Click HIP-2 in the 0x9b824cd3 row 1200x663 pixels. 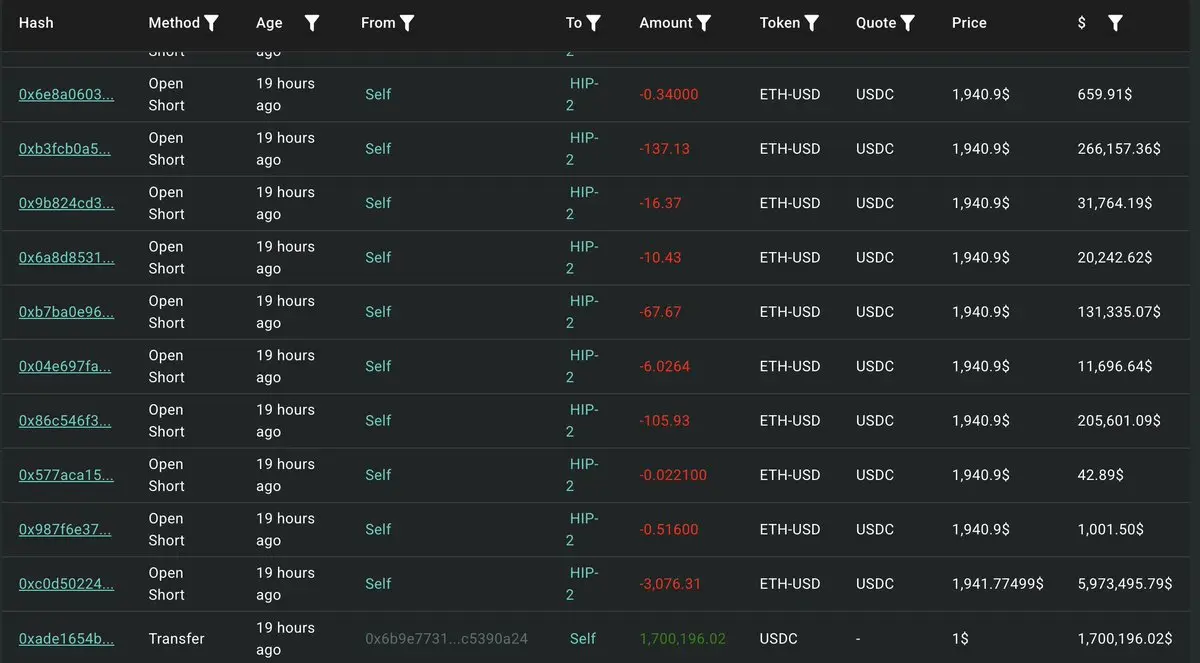(x=583, y=203)
